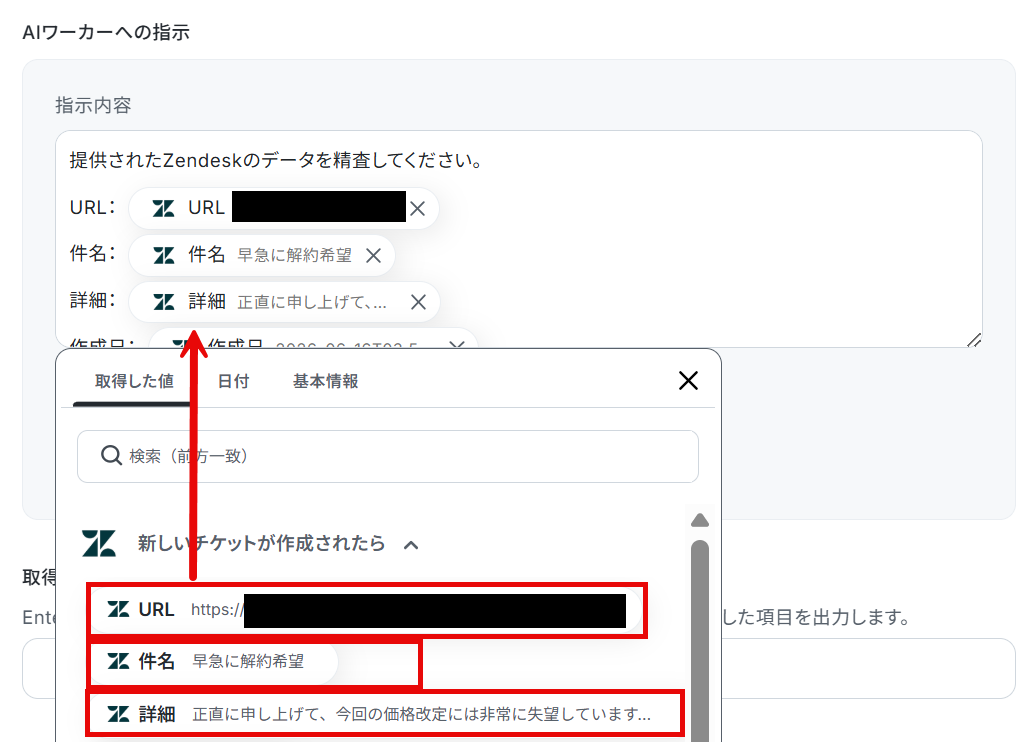
Task: Click the textarea resize handle corner
Action: point(974,340)
